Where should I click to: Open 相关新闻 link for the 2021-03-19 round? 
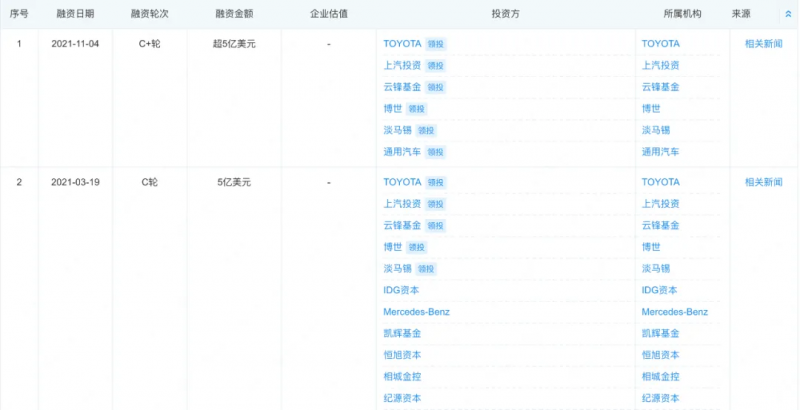(x=763, y=183)
